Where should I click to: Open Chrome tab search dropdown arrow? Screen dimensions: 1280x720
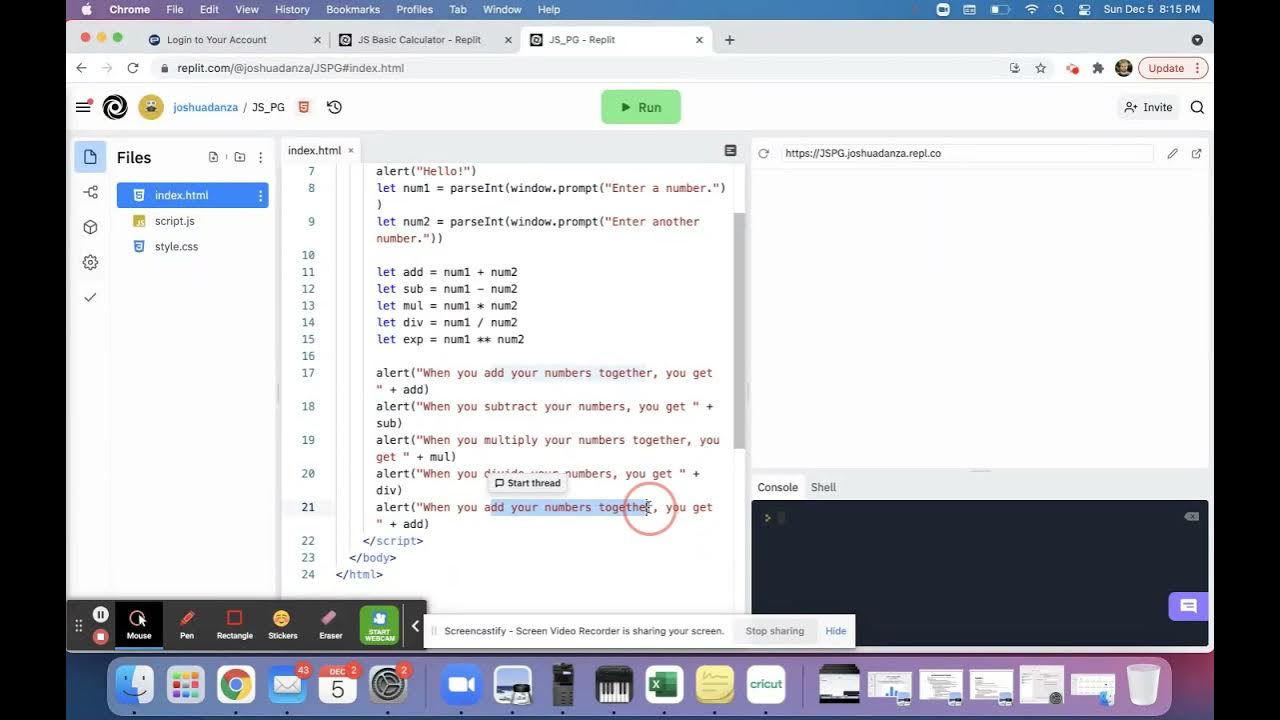(1197, 40)
